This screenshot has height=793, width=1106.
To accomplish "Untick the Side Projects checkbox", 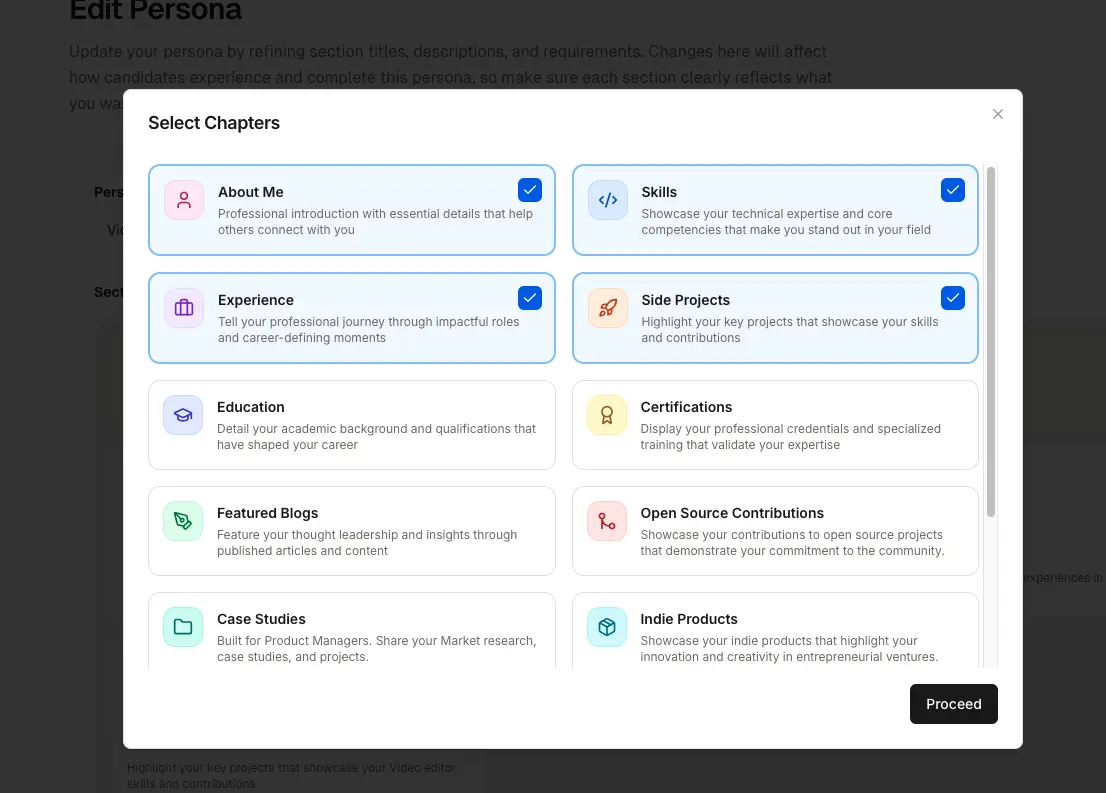I will [x=953, y=298].
